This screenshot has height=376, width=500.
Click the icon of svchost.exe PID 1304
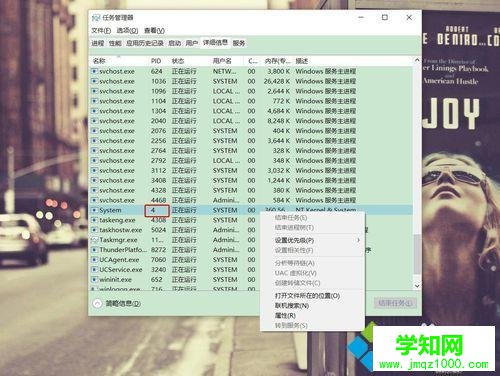pos(95,111)
